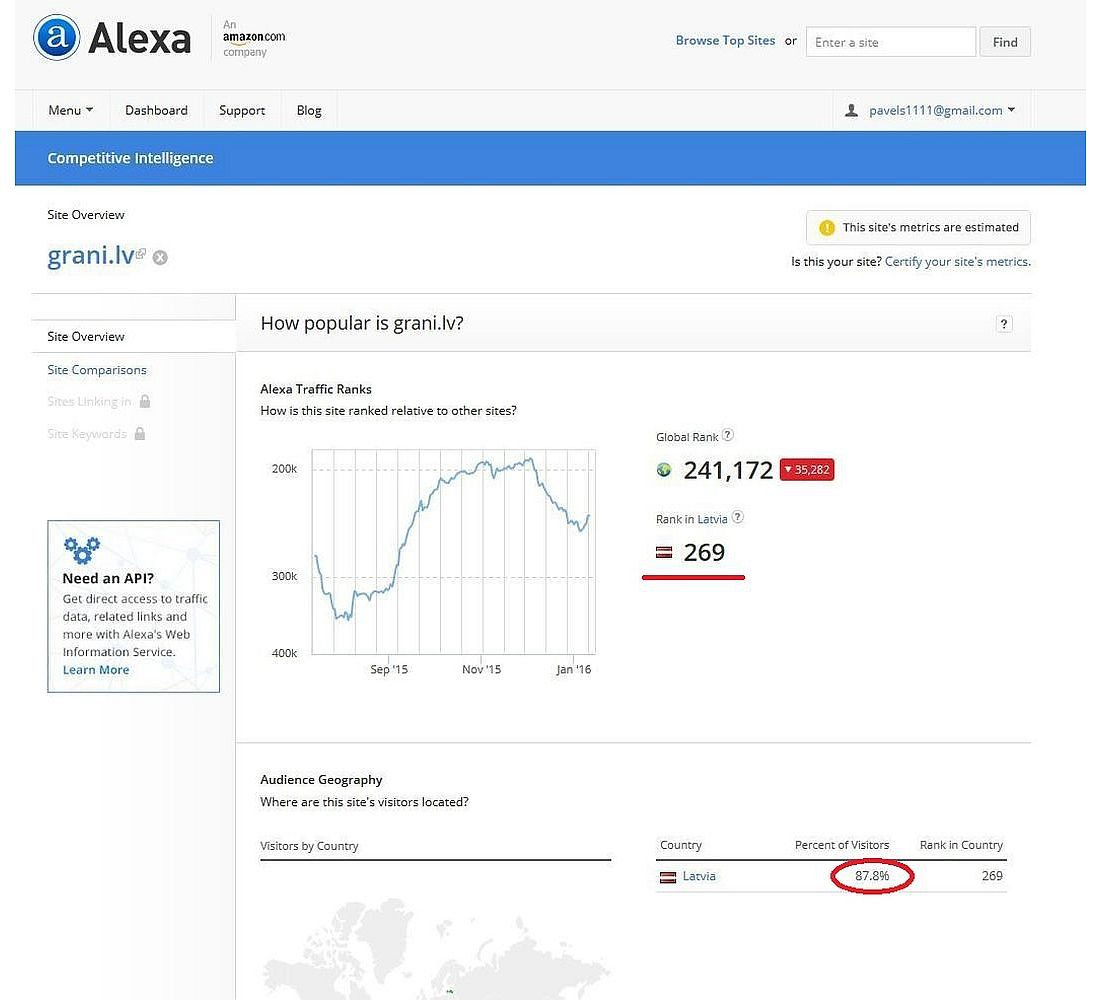Screen dimensions: 1100x1000
Task: Click the Latvia link in the country table
Action: tap(699, 876)
